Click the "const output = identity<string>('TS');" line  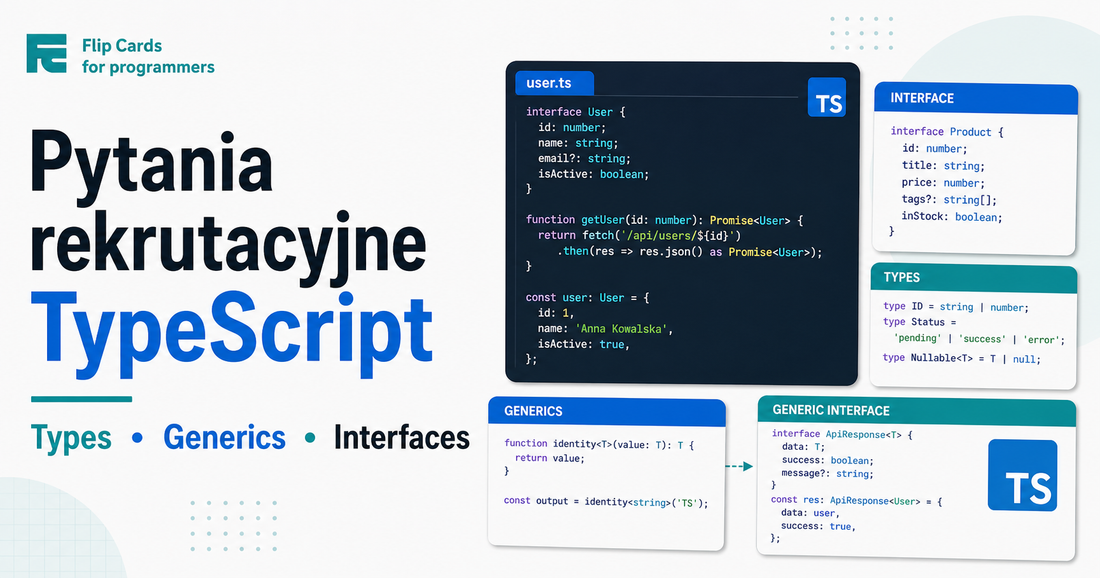[x=606, y=502]
